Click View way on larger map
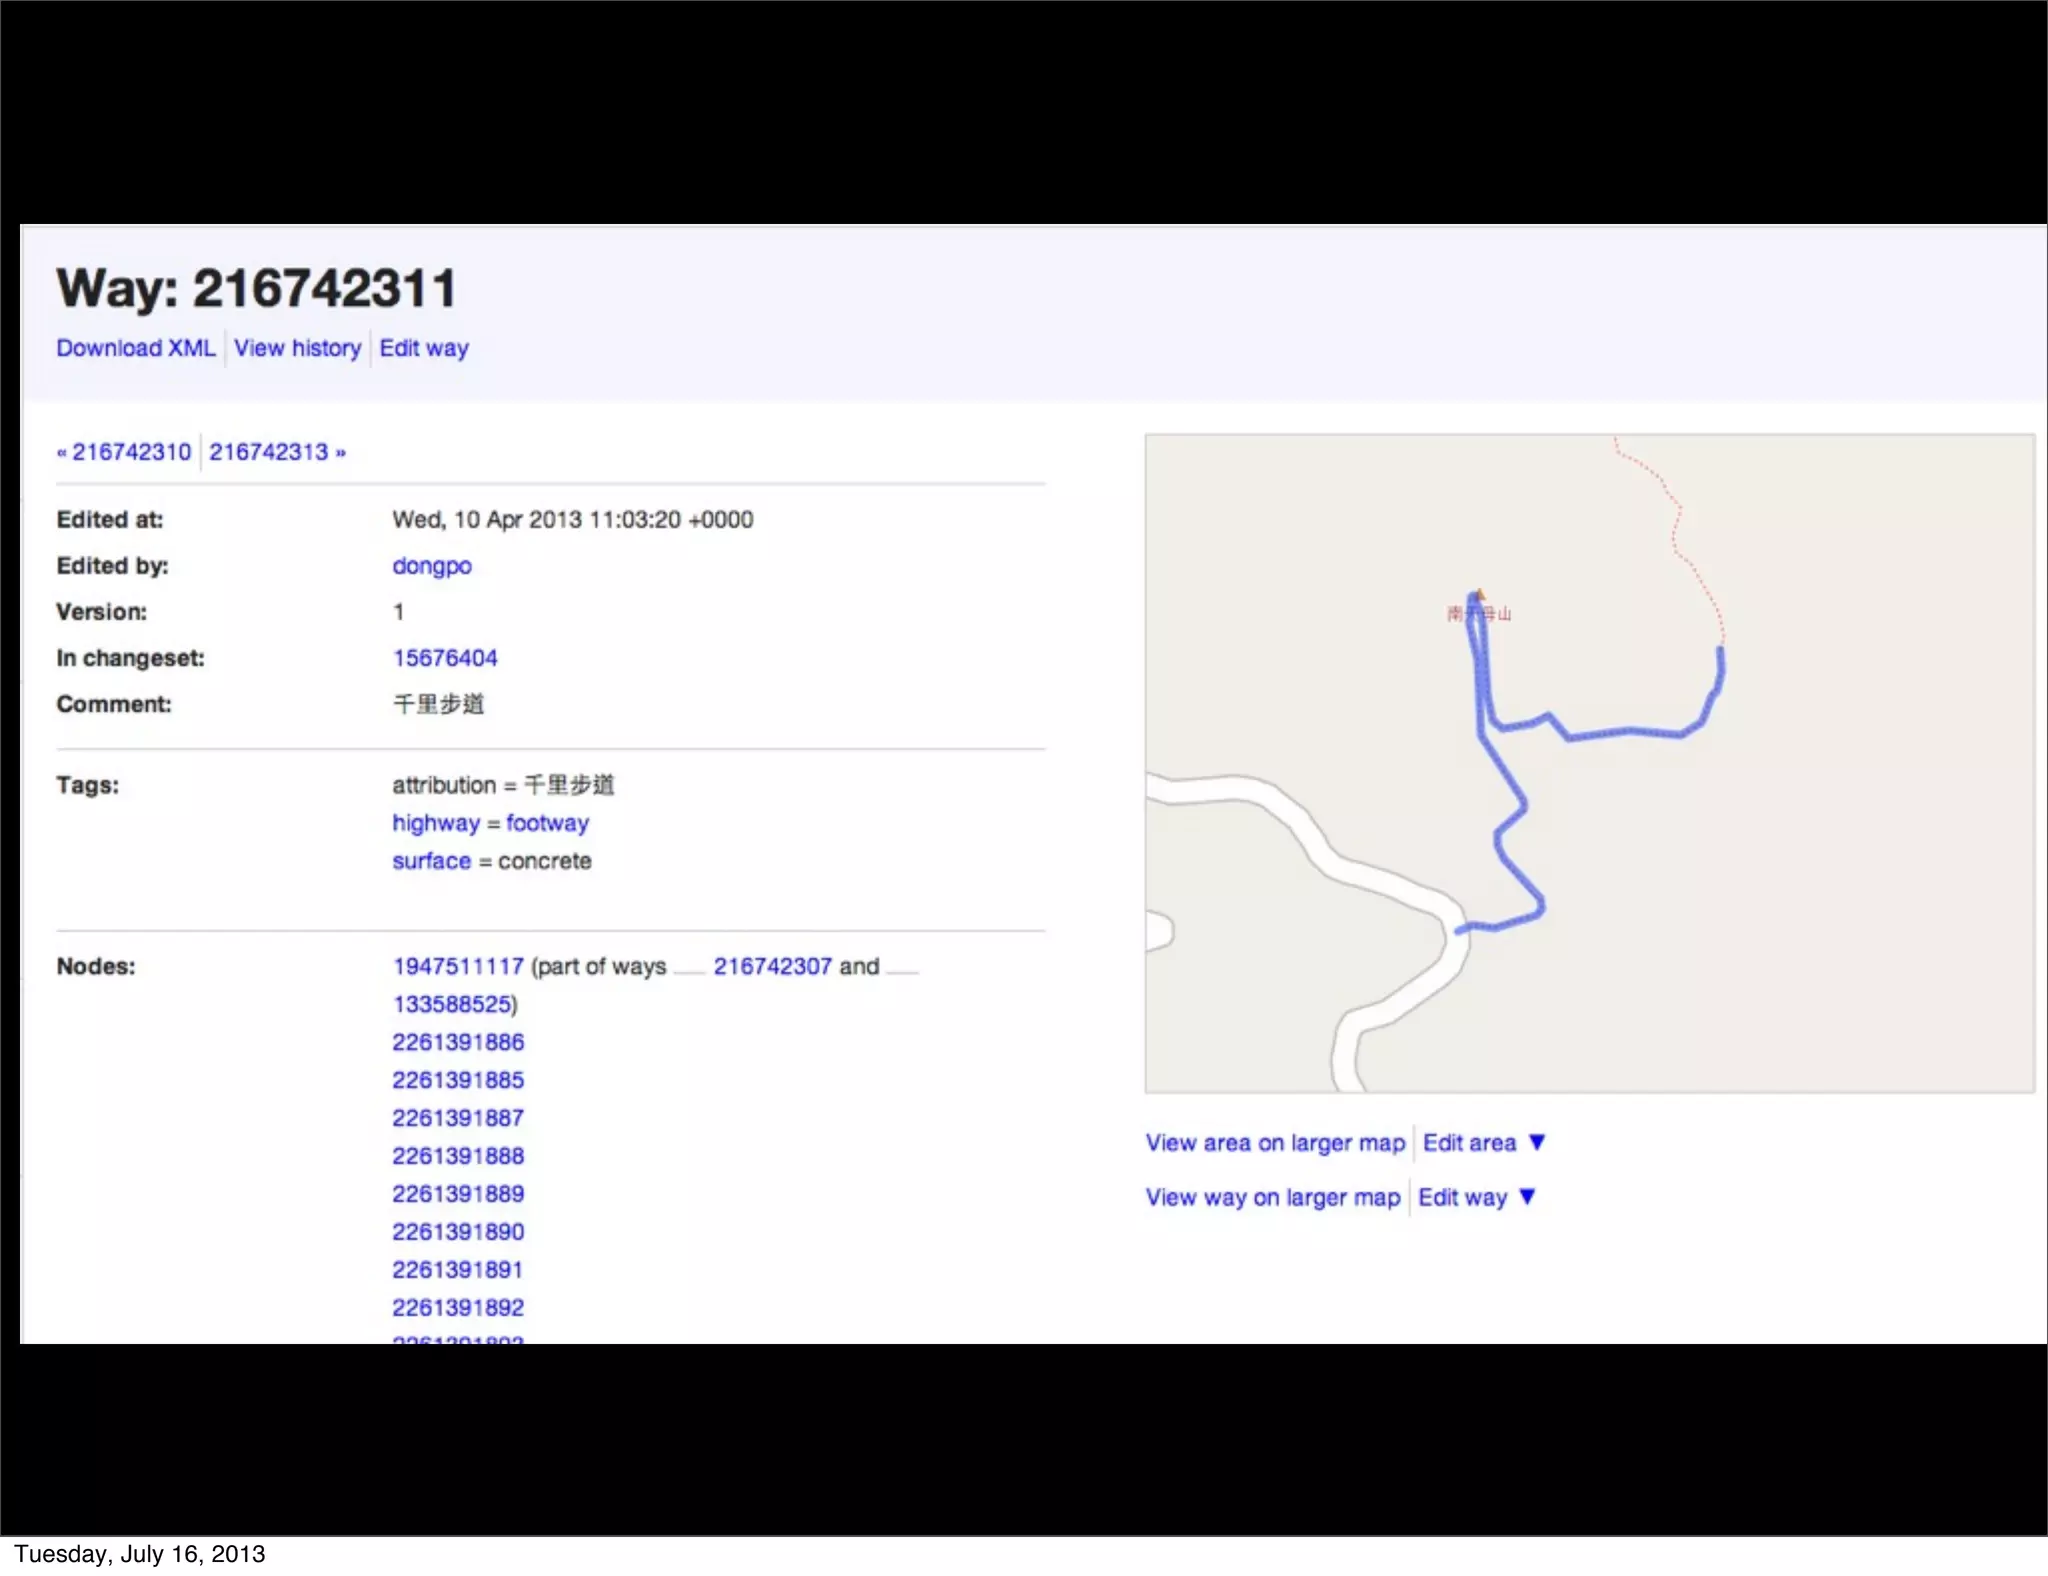Image resolution: width=2048 pixels, height=1576 pixels. point(1272,1197)
